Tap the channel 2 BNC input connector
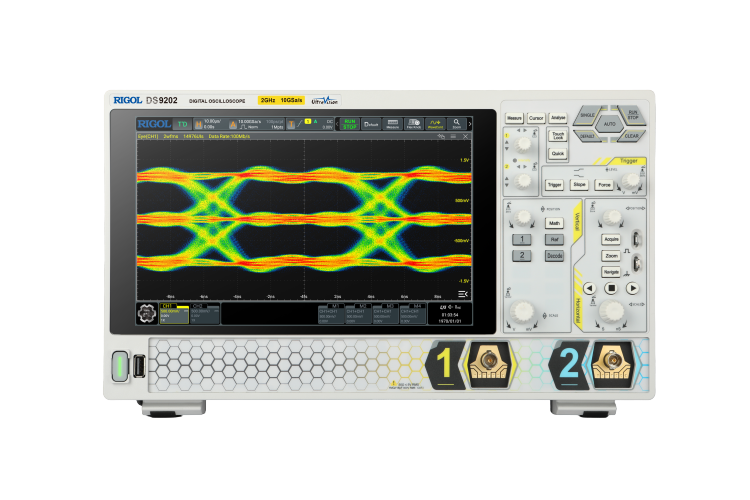The image size is (750, 500). pyautogui.click(x=612, y=360)
